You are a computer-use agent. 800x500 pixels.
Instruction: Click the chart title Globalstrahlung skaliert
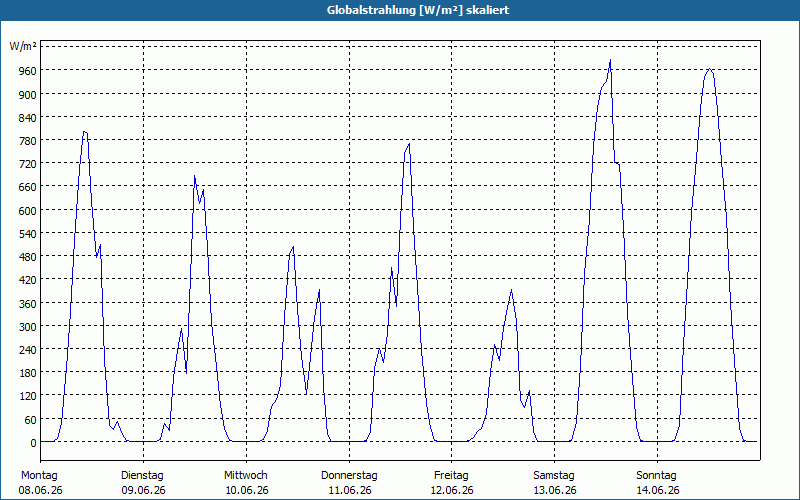point(418,10)
